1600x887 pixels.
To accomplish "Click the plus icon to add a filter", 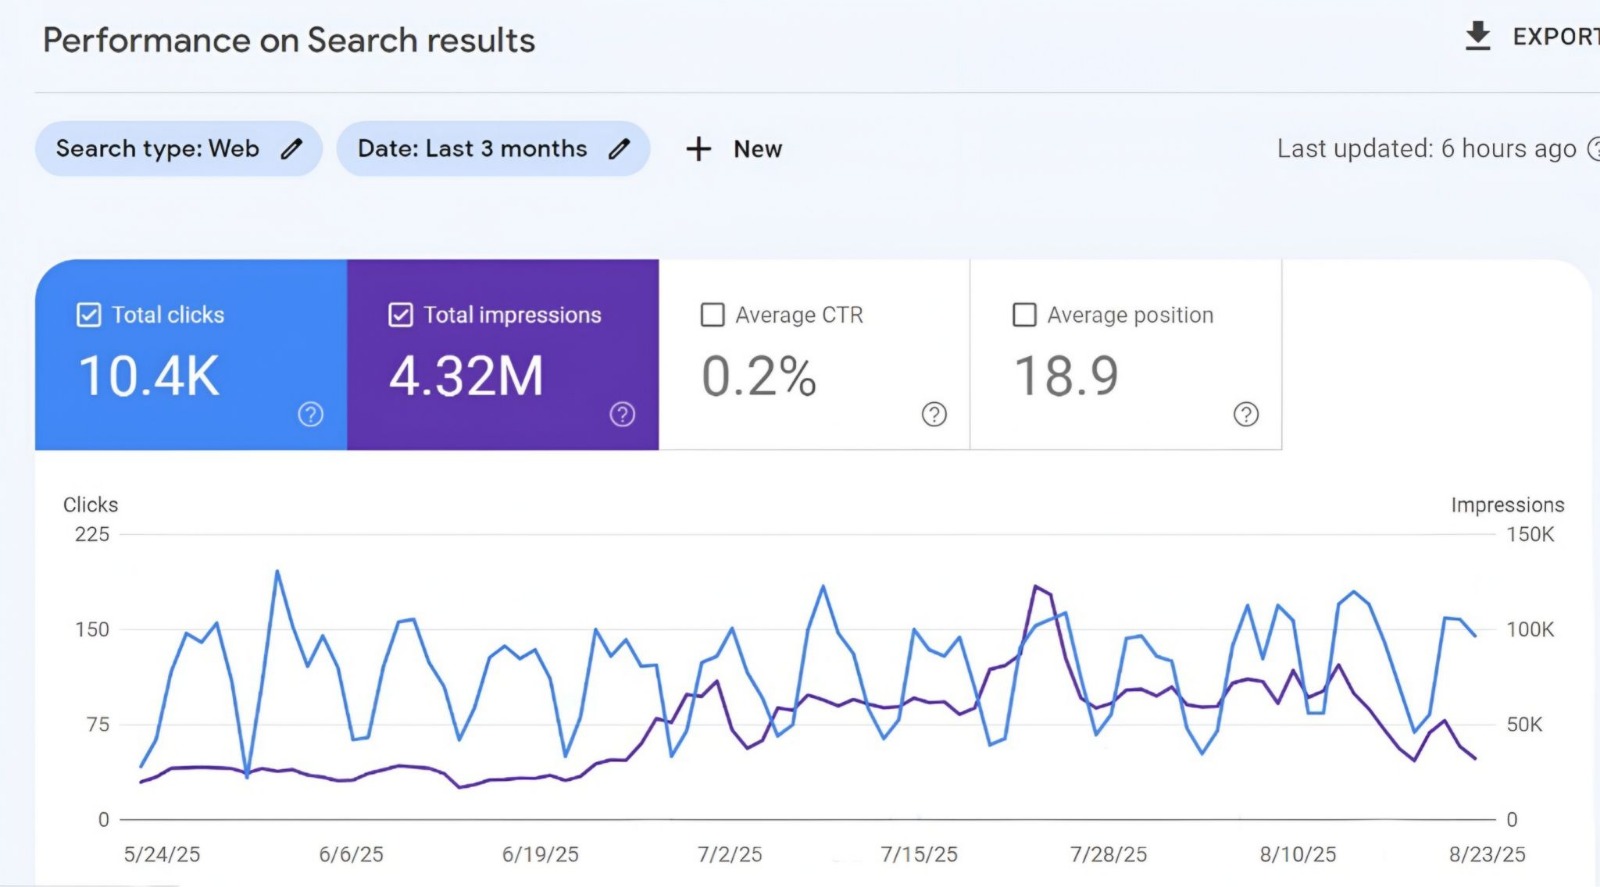I will point(698,149).
